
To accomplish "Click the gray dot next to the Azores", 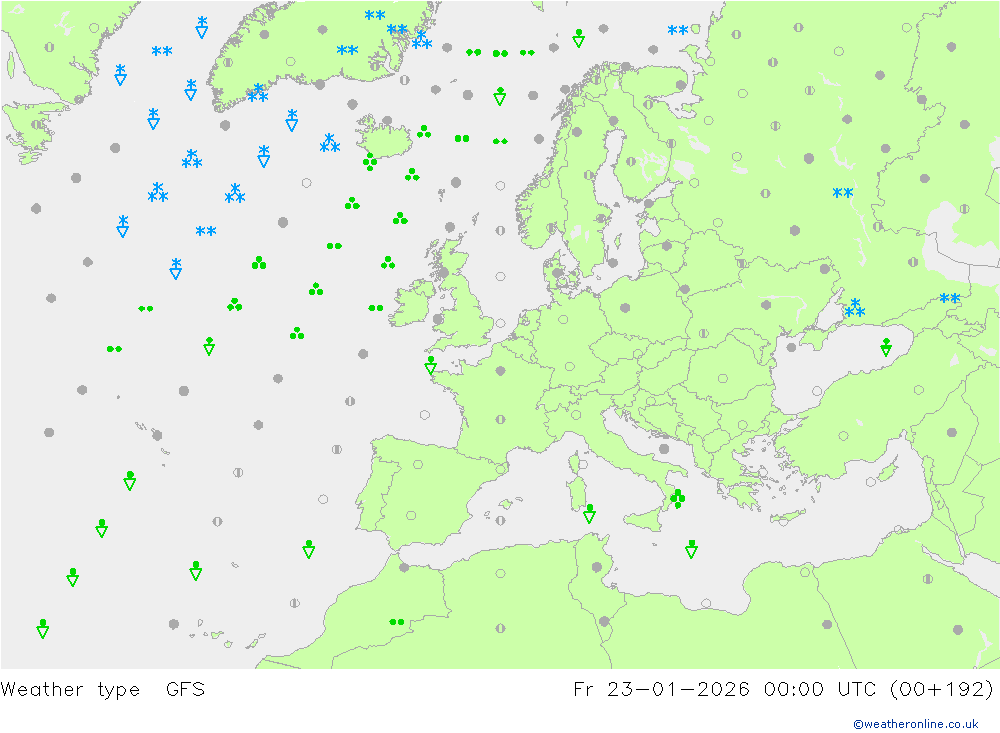I will tap(157, 435).
